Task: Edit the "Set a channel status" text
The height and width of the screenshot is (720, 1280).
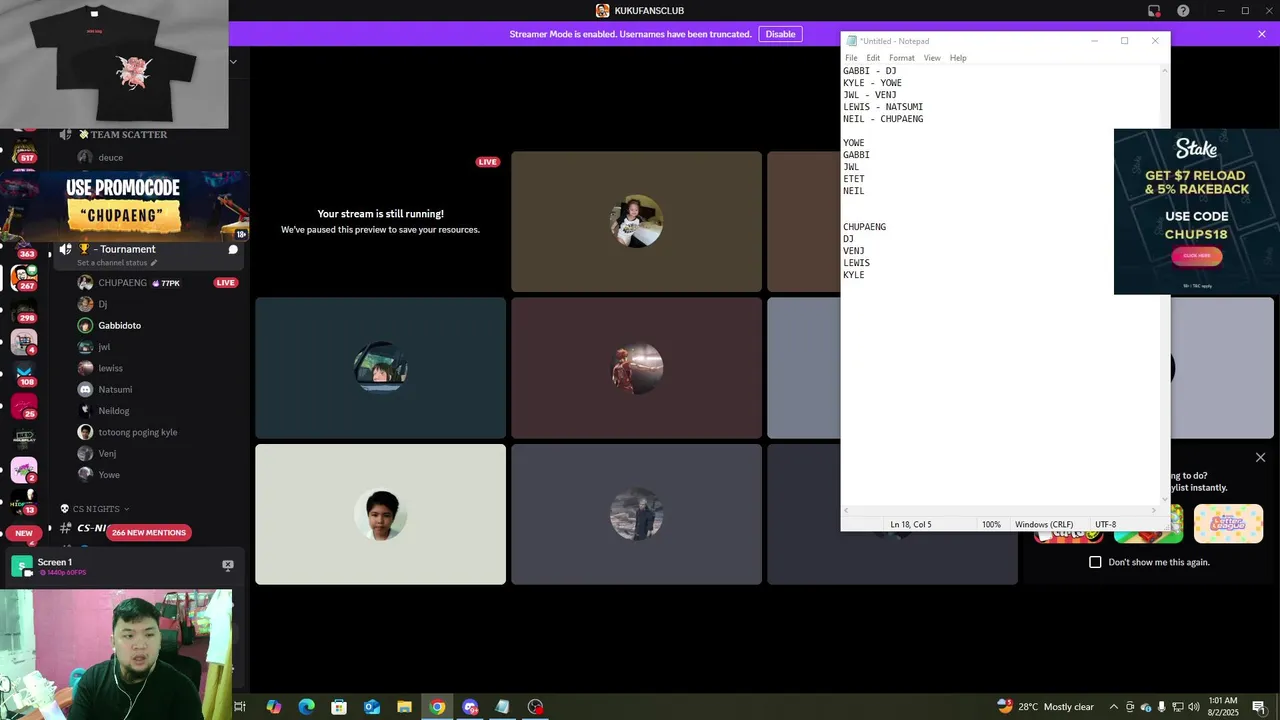Action: 117,263
